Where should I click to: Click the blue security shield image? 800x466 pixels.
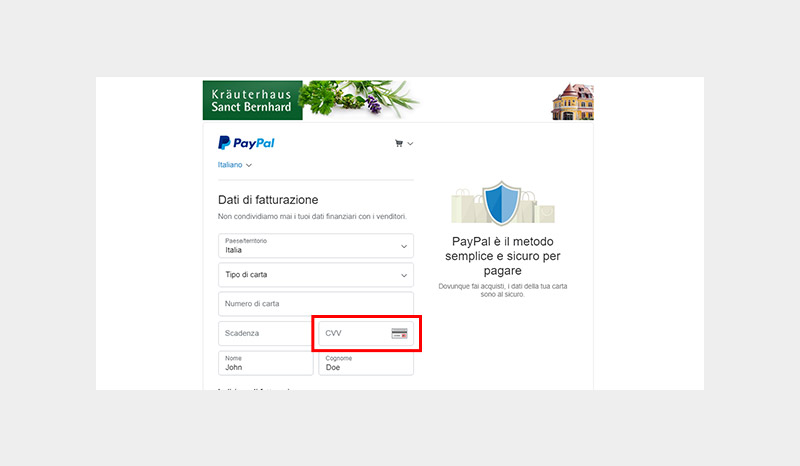502,203
